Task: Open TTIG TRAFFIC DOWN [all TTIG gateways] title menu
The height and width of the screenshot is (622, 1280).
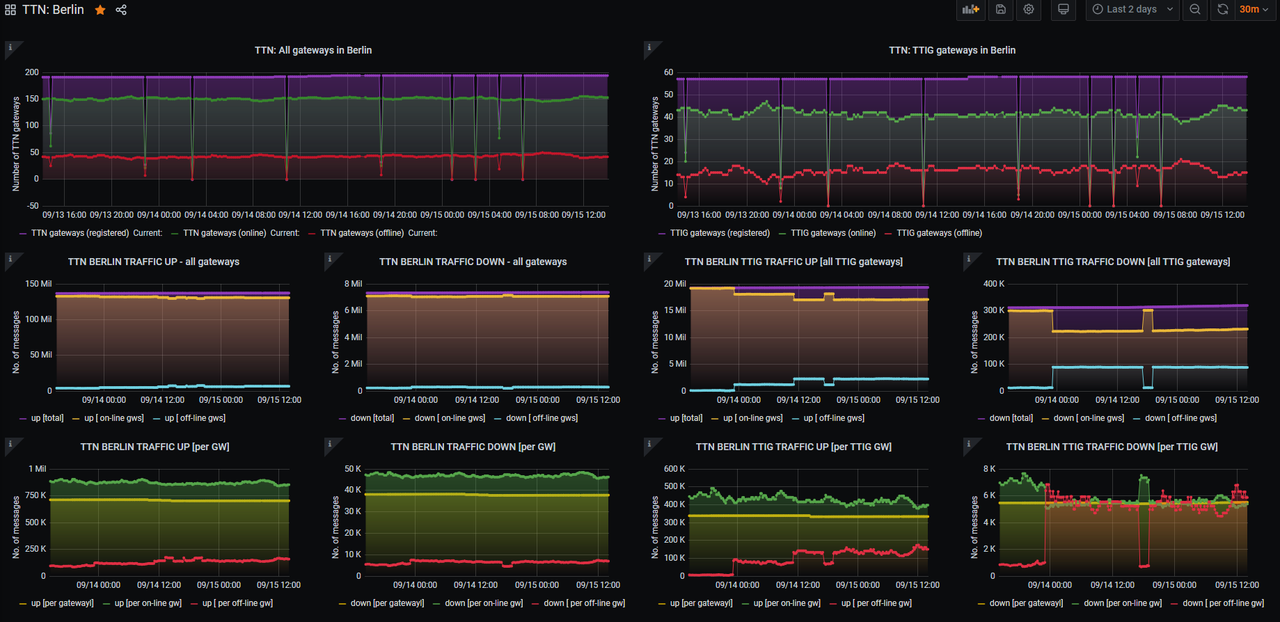Action: click(x=1113, y=262)
